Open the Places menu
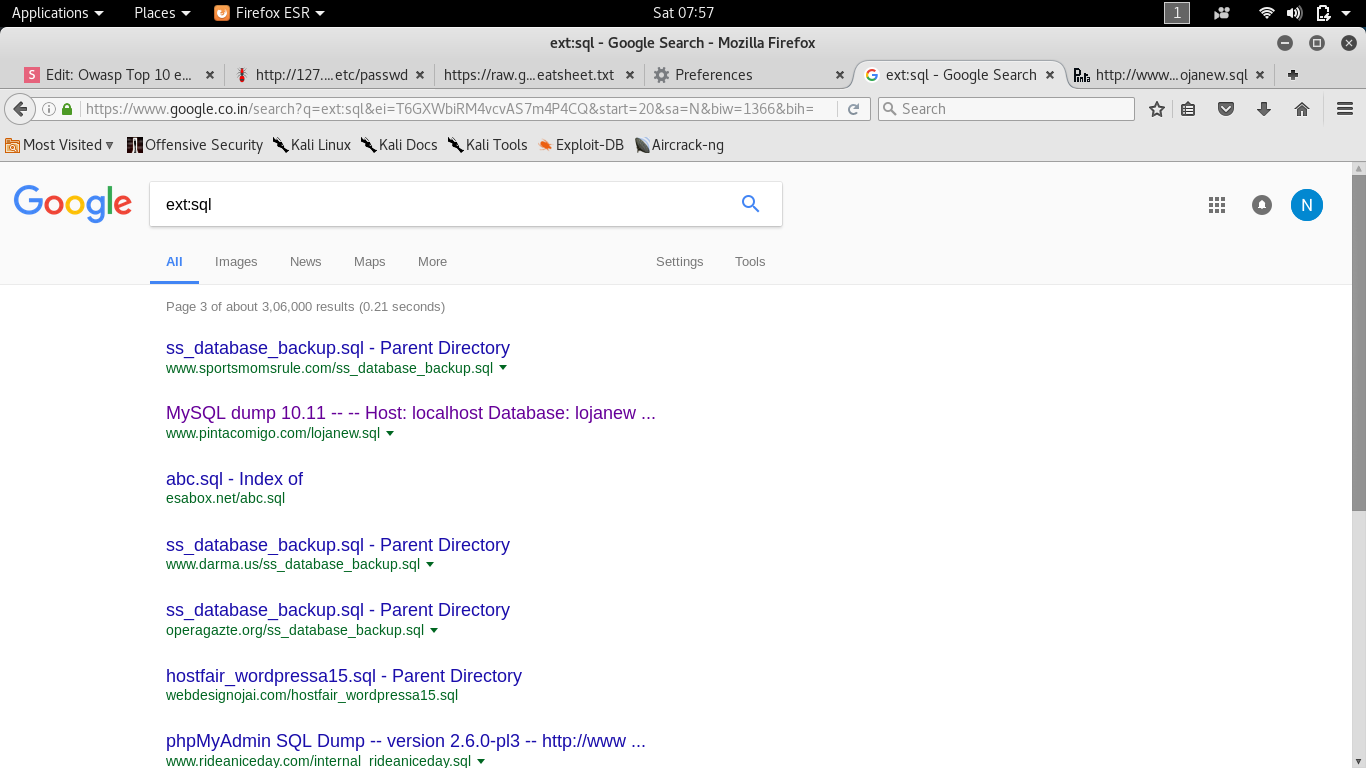The image size is (1366, 768). (162, 13)
